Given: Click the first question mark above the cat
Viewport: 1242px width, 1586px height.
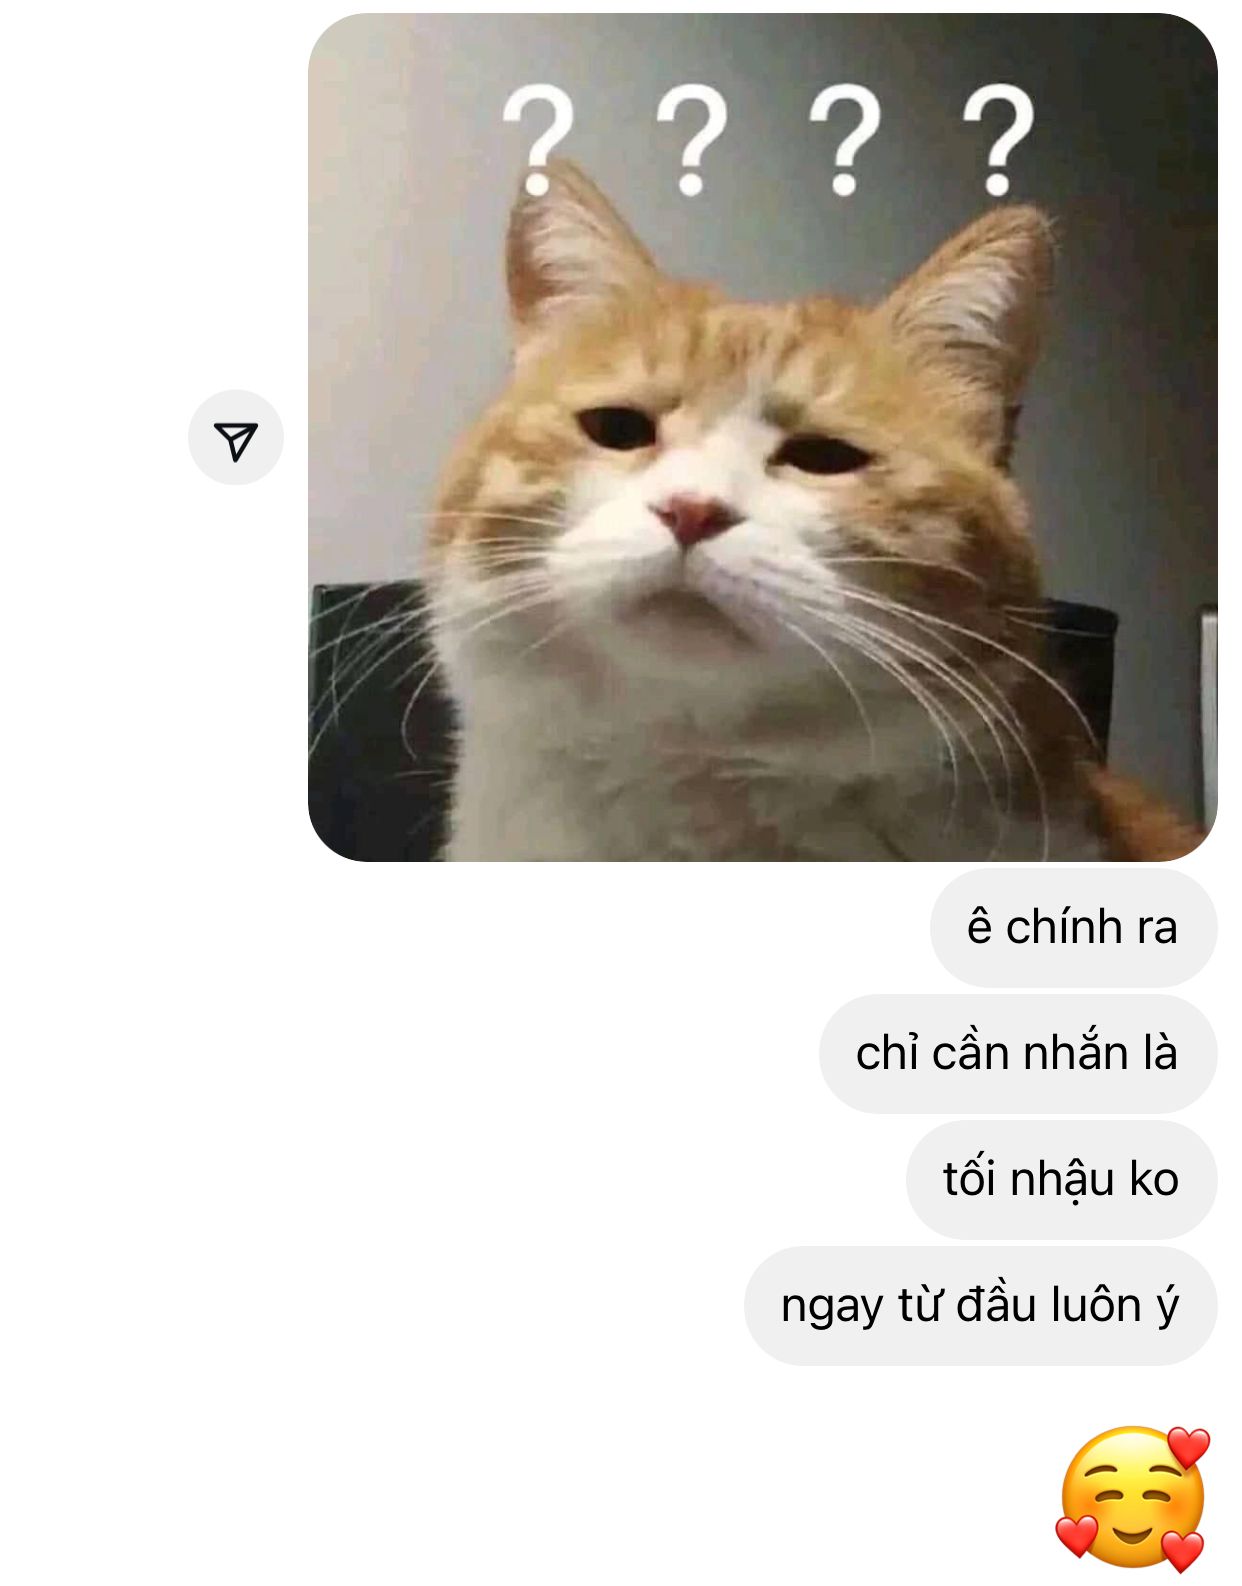Looking at the screenshot, I should [x=538, y=139].
